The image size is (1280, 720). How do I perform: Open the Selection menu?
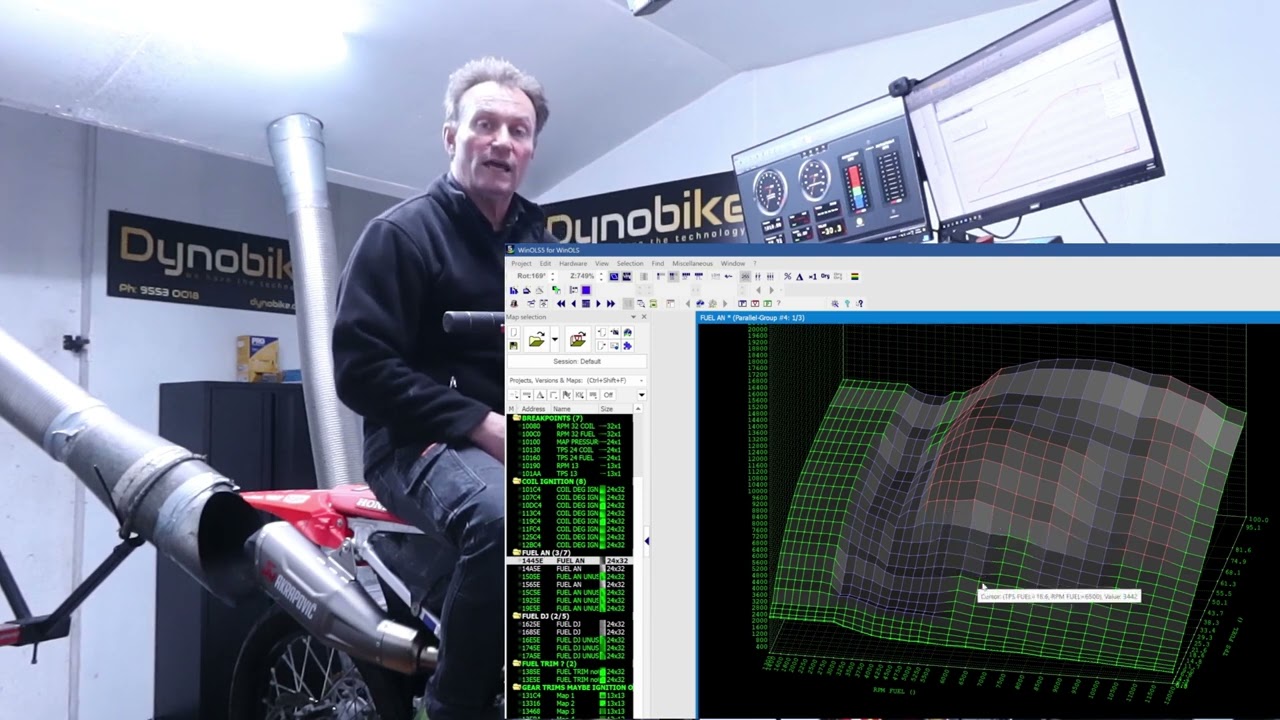630,263
